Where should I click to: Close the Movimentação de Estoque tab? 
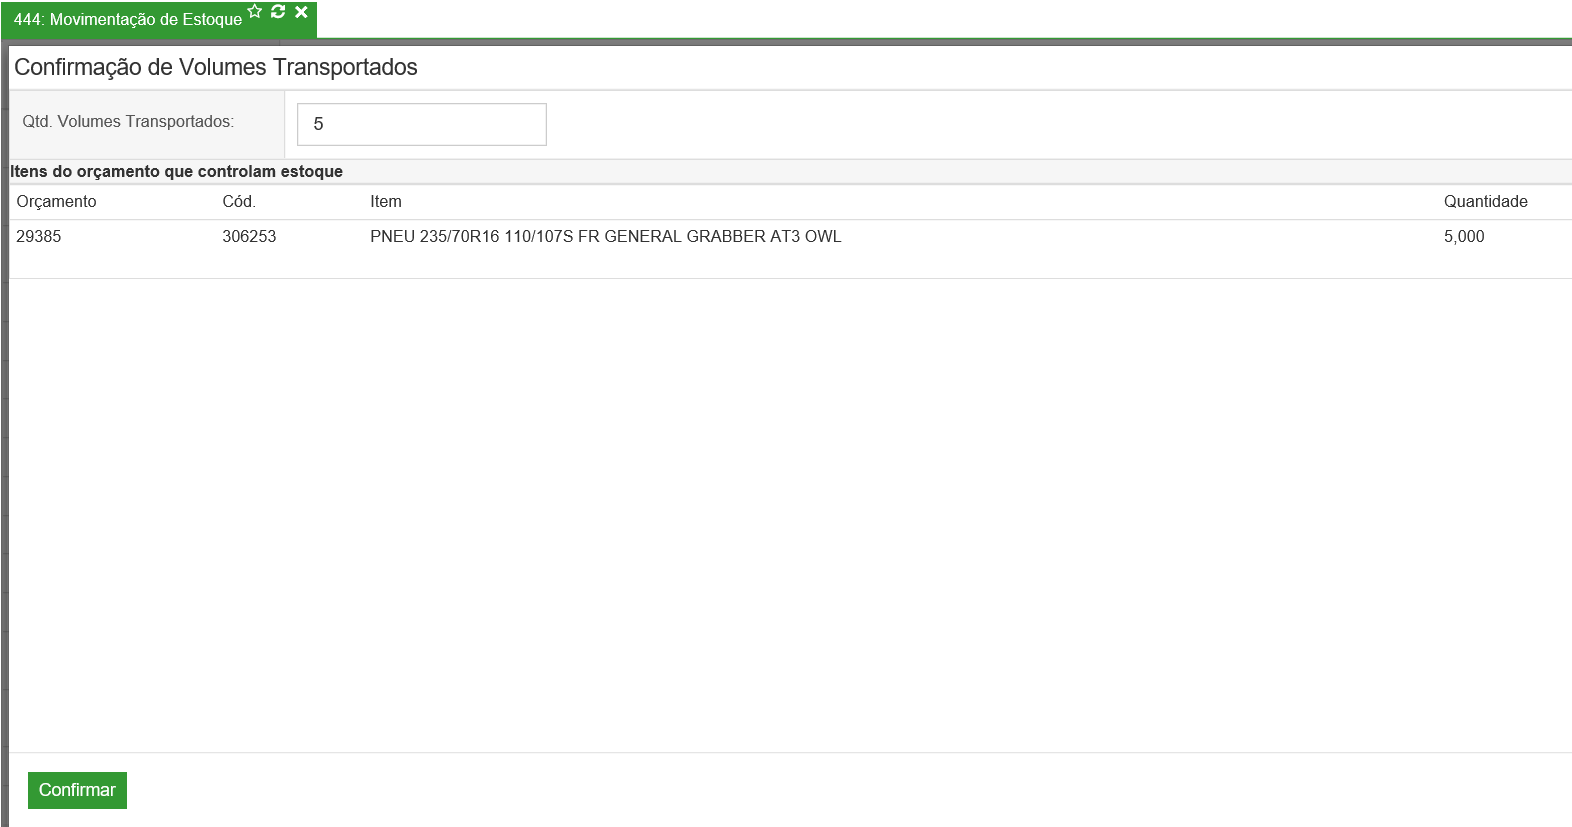tap(301, 12)
